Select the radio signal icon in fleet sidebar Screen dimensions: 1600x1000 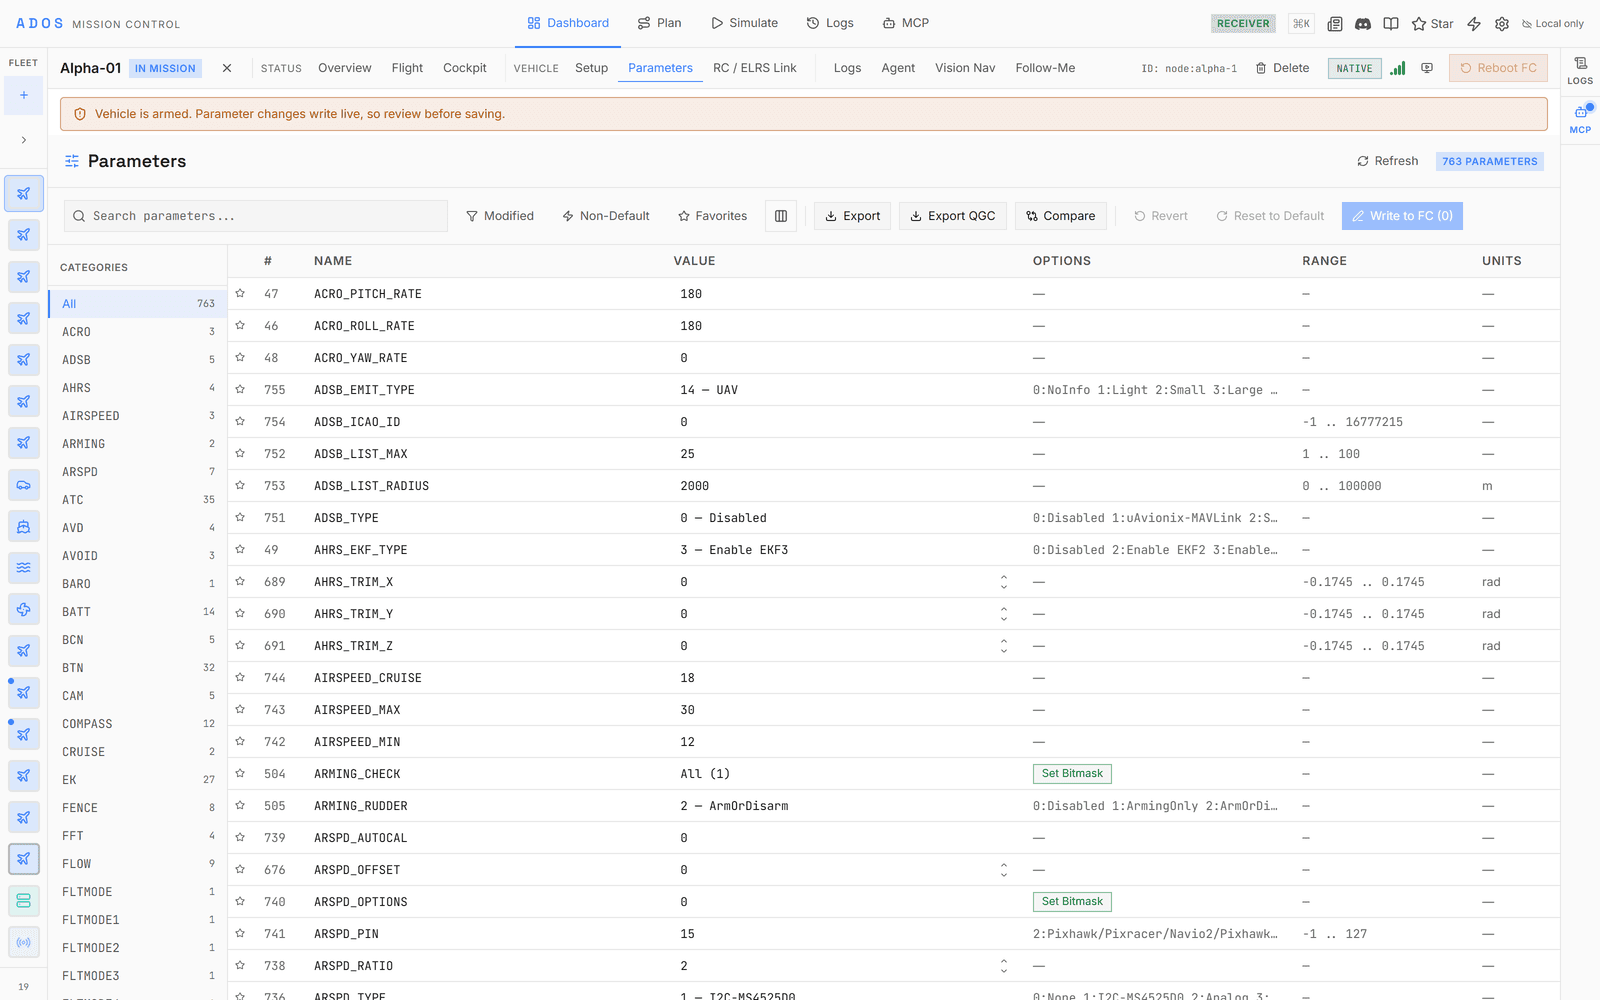tap(24, 942)
